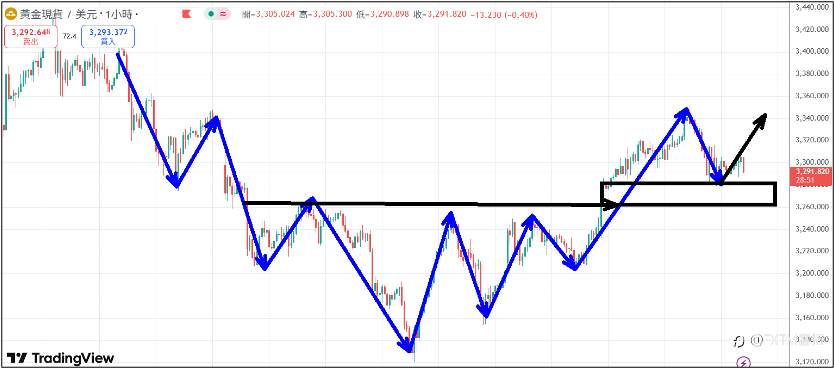Click the 3,260.000 price scale label
The height and width of the screenshot is (368, 834).
coord(812,206)
